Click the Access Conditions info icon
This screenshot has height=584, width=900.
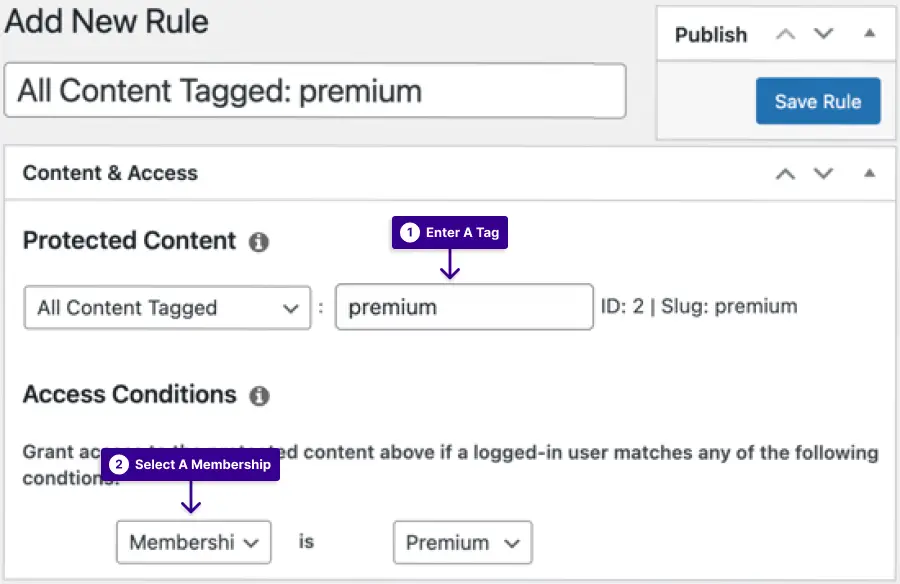[x=259, y=396]
